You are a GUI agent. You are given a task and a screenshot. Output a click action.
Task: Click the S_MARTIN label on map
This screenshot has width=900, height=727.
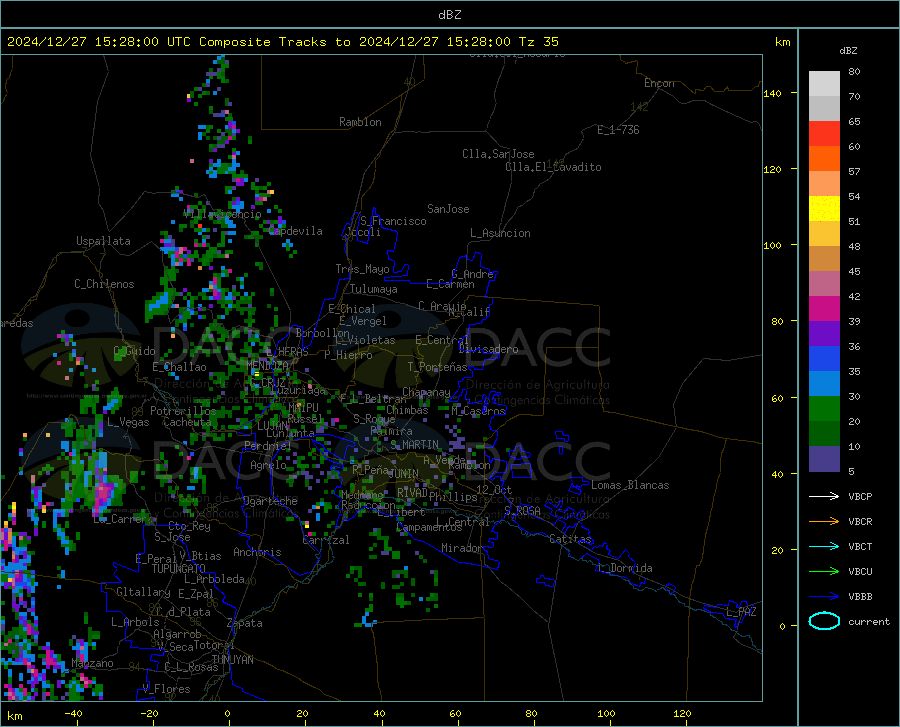click(x=414, y=445)
